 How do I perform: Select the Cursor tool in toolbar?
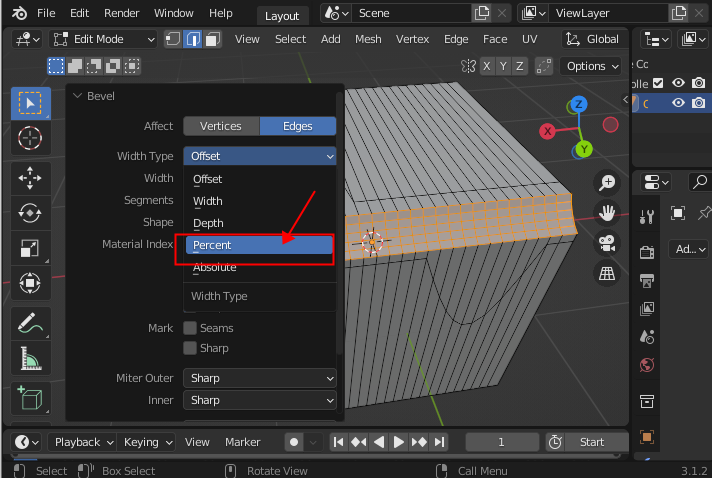30,138
